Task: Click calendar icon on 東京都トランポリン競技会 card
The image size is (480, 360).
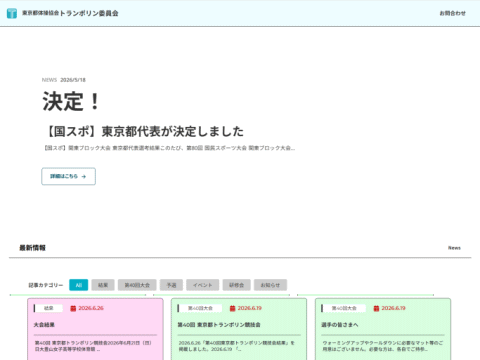Action: pos(233,308)
